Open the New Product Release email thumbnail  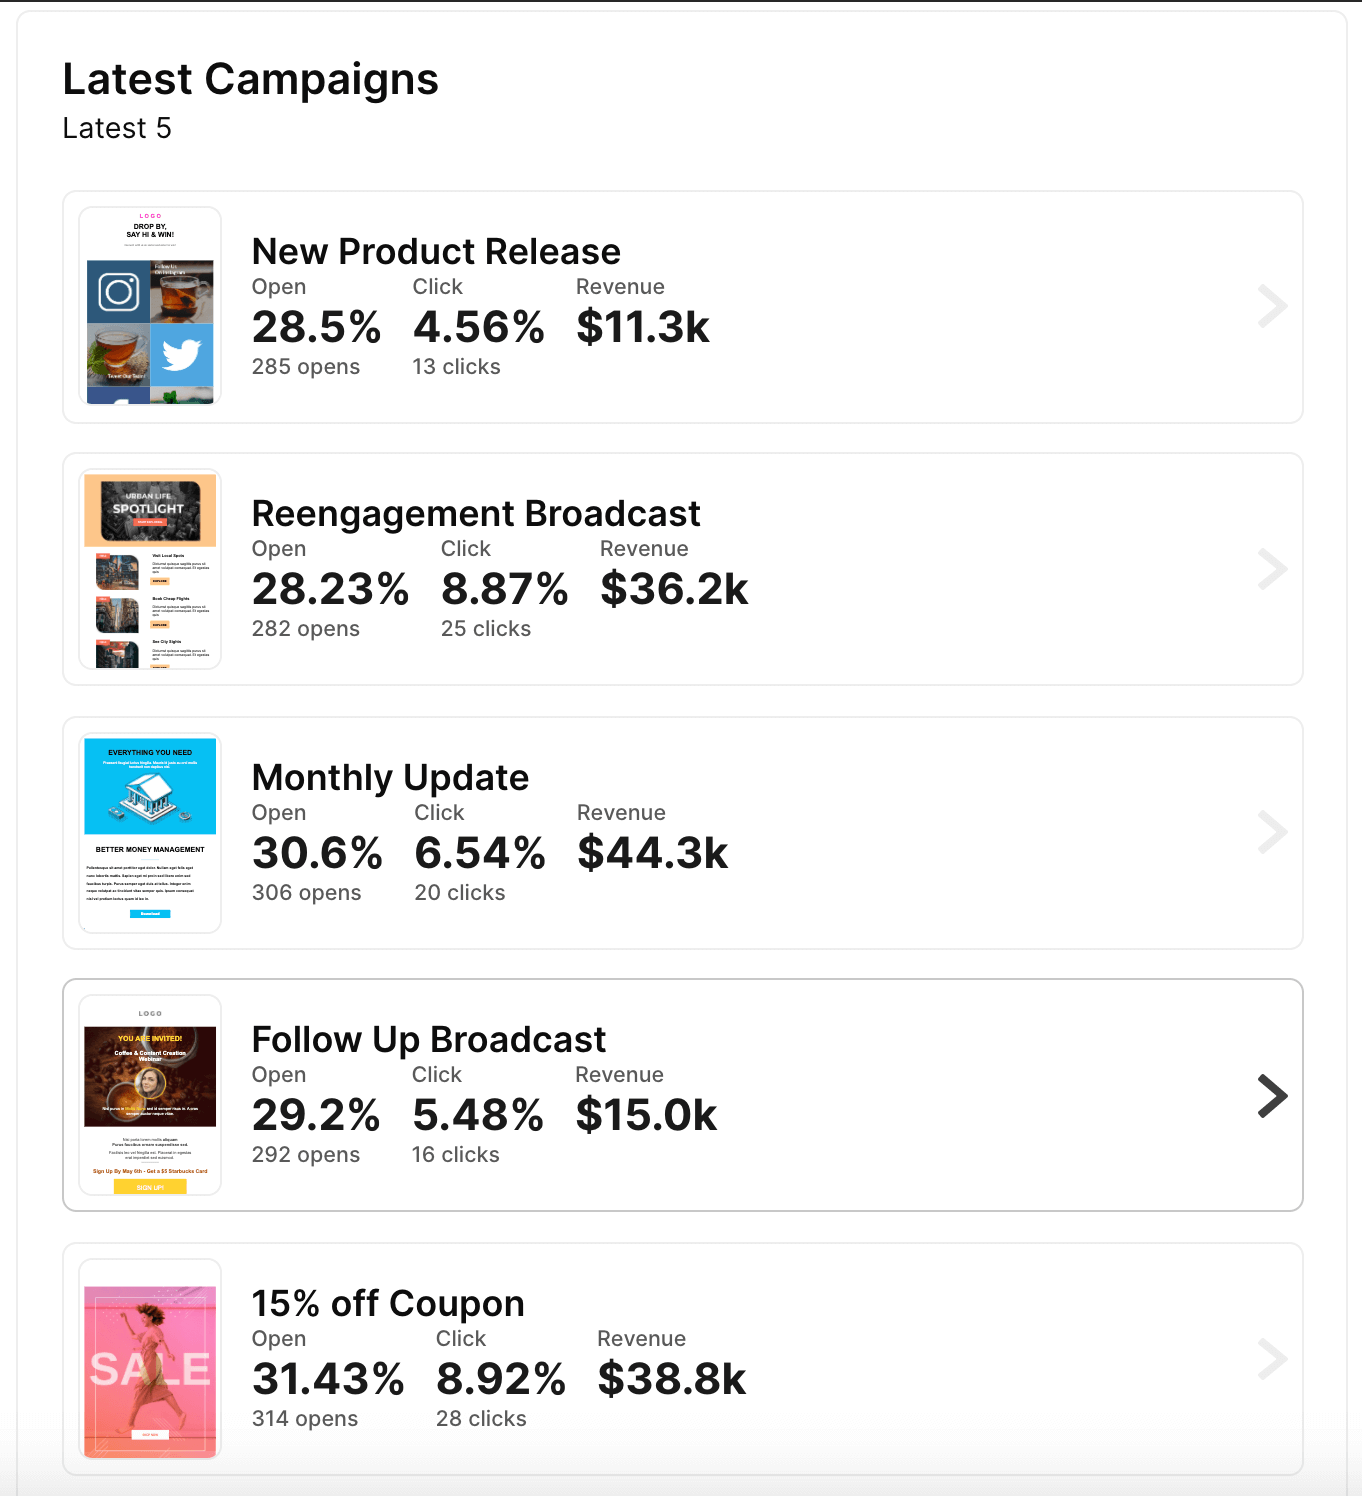click(150, 306)
